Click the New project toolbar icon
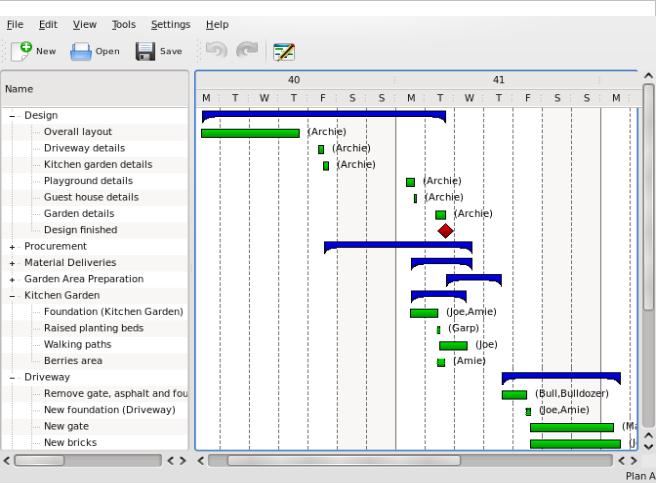The image size is (659, 483). [x=21, y=51]
